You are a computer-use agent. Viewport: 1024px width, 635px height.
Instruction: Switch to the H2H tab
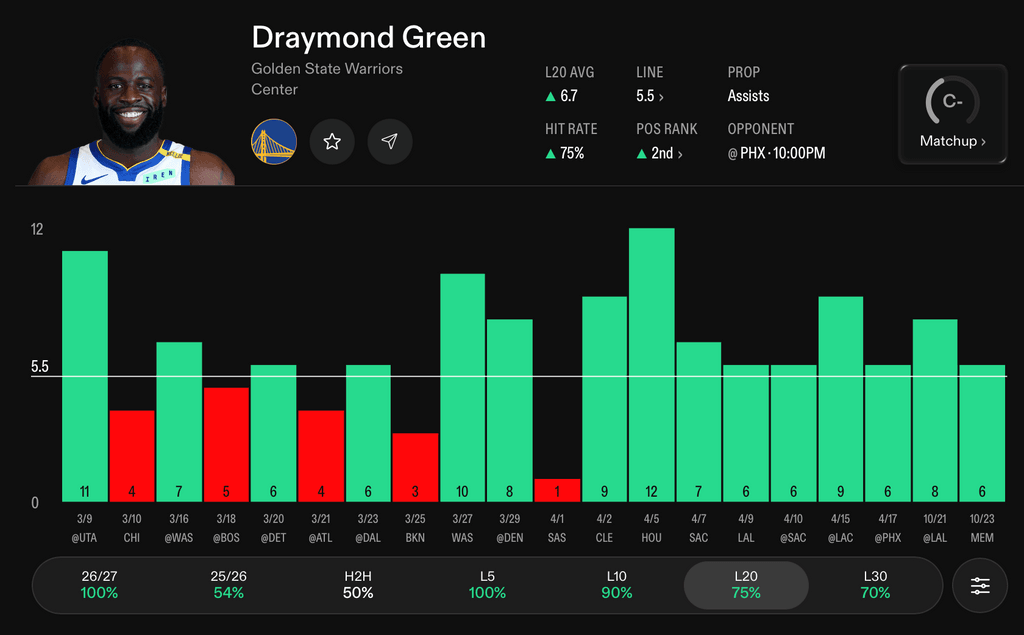click(358, 585)
